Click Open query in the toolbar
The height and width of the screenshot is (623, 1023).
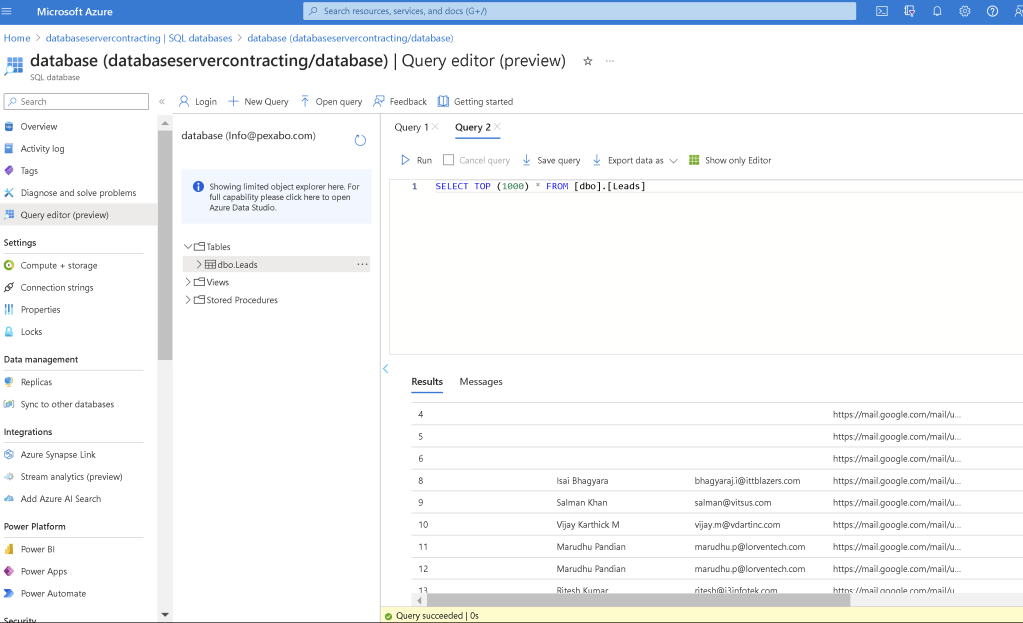tap(331, 101)
